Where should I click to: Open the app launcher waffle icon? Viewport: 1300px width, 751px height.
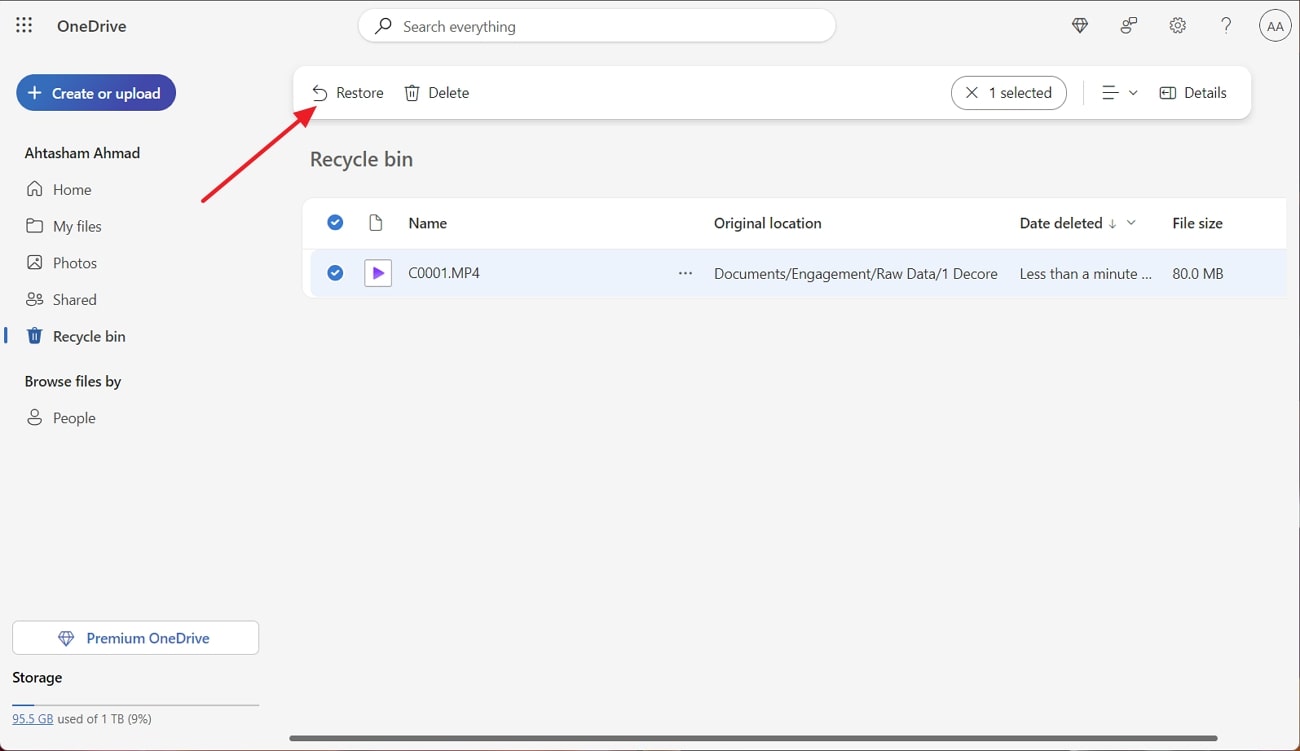point(24,25)
